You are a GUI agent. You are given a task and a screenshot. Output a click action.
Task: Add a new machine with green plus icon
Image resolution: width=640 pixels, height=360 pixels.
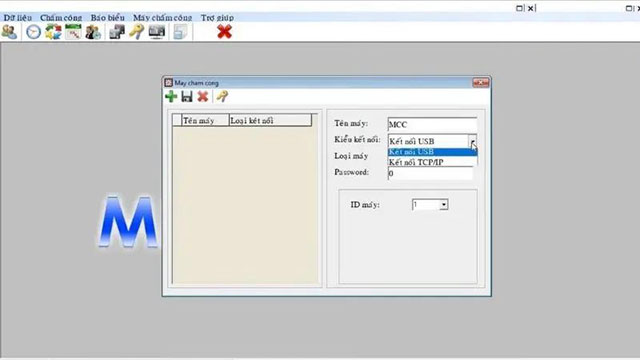tap(171, 96)
